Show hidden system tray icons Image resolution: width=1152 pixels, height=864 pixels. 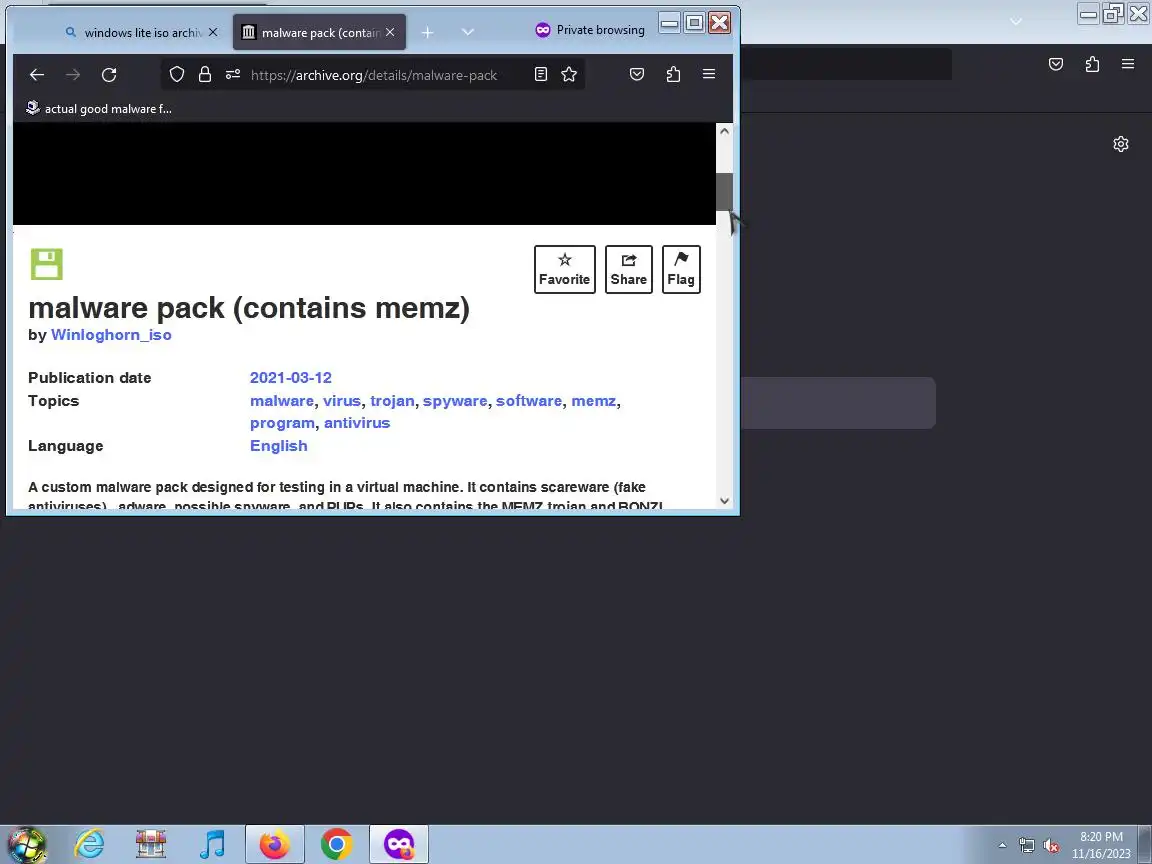tap(1002, 846)
